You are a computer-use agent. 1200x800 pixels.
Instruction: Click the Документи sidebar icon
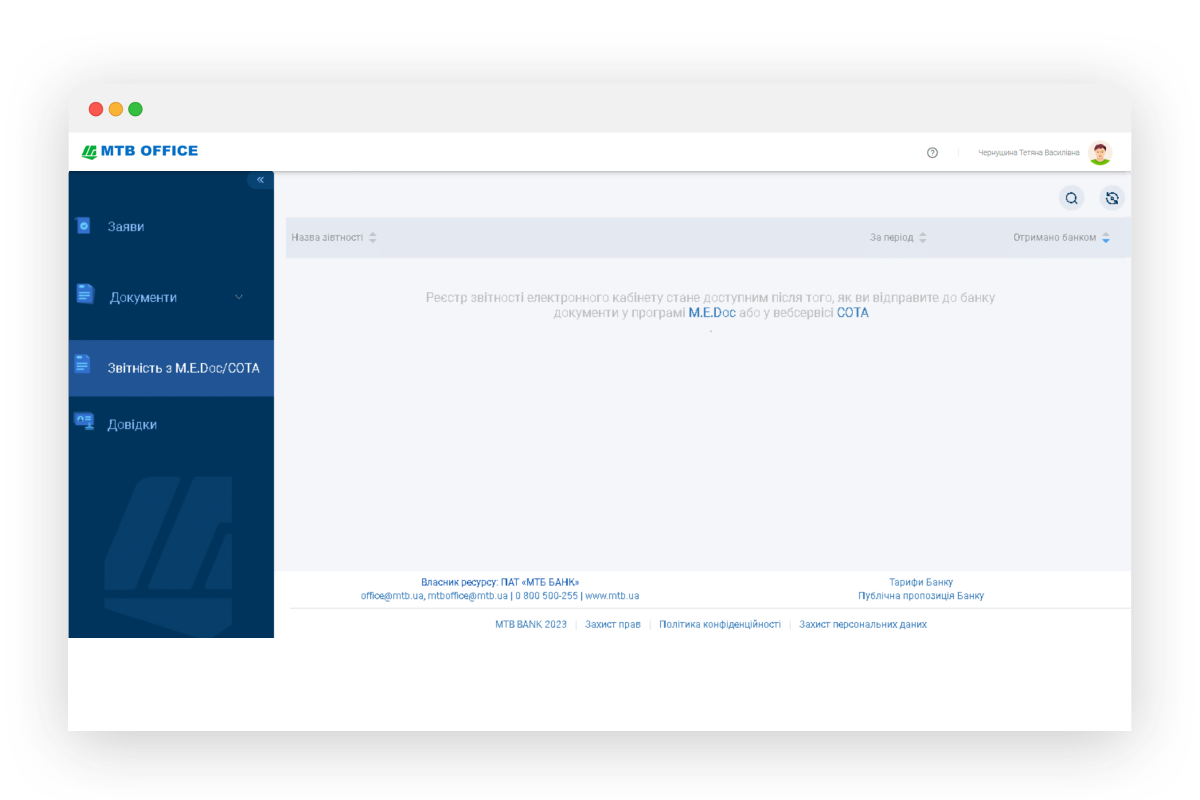coord(85,294)
